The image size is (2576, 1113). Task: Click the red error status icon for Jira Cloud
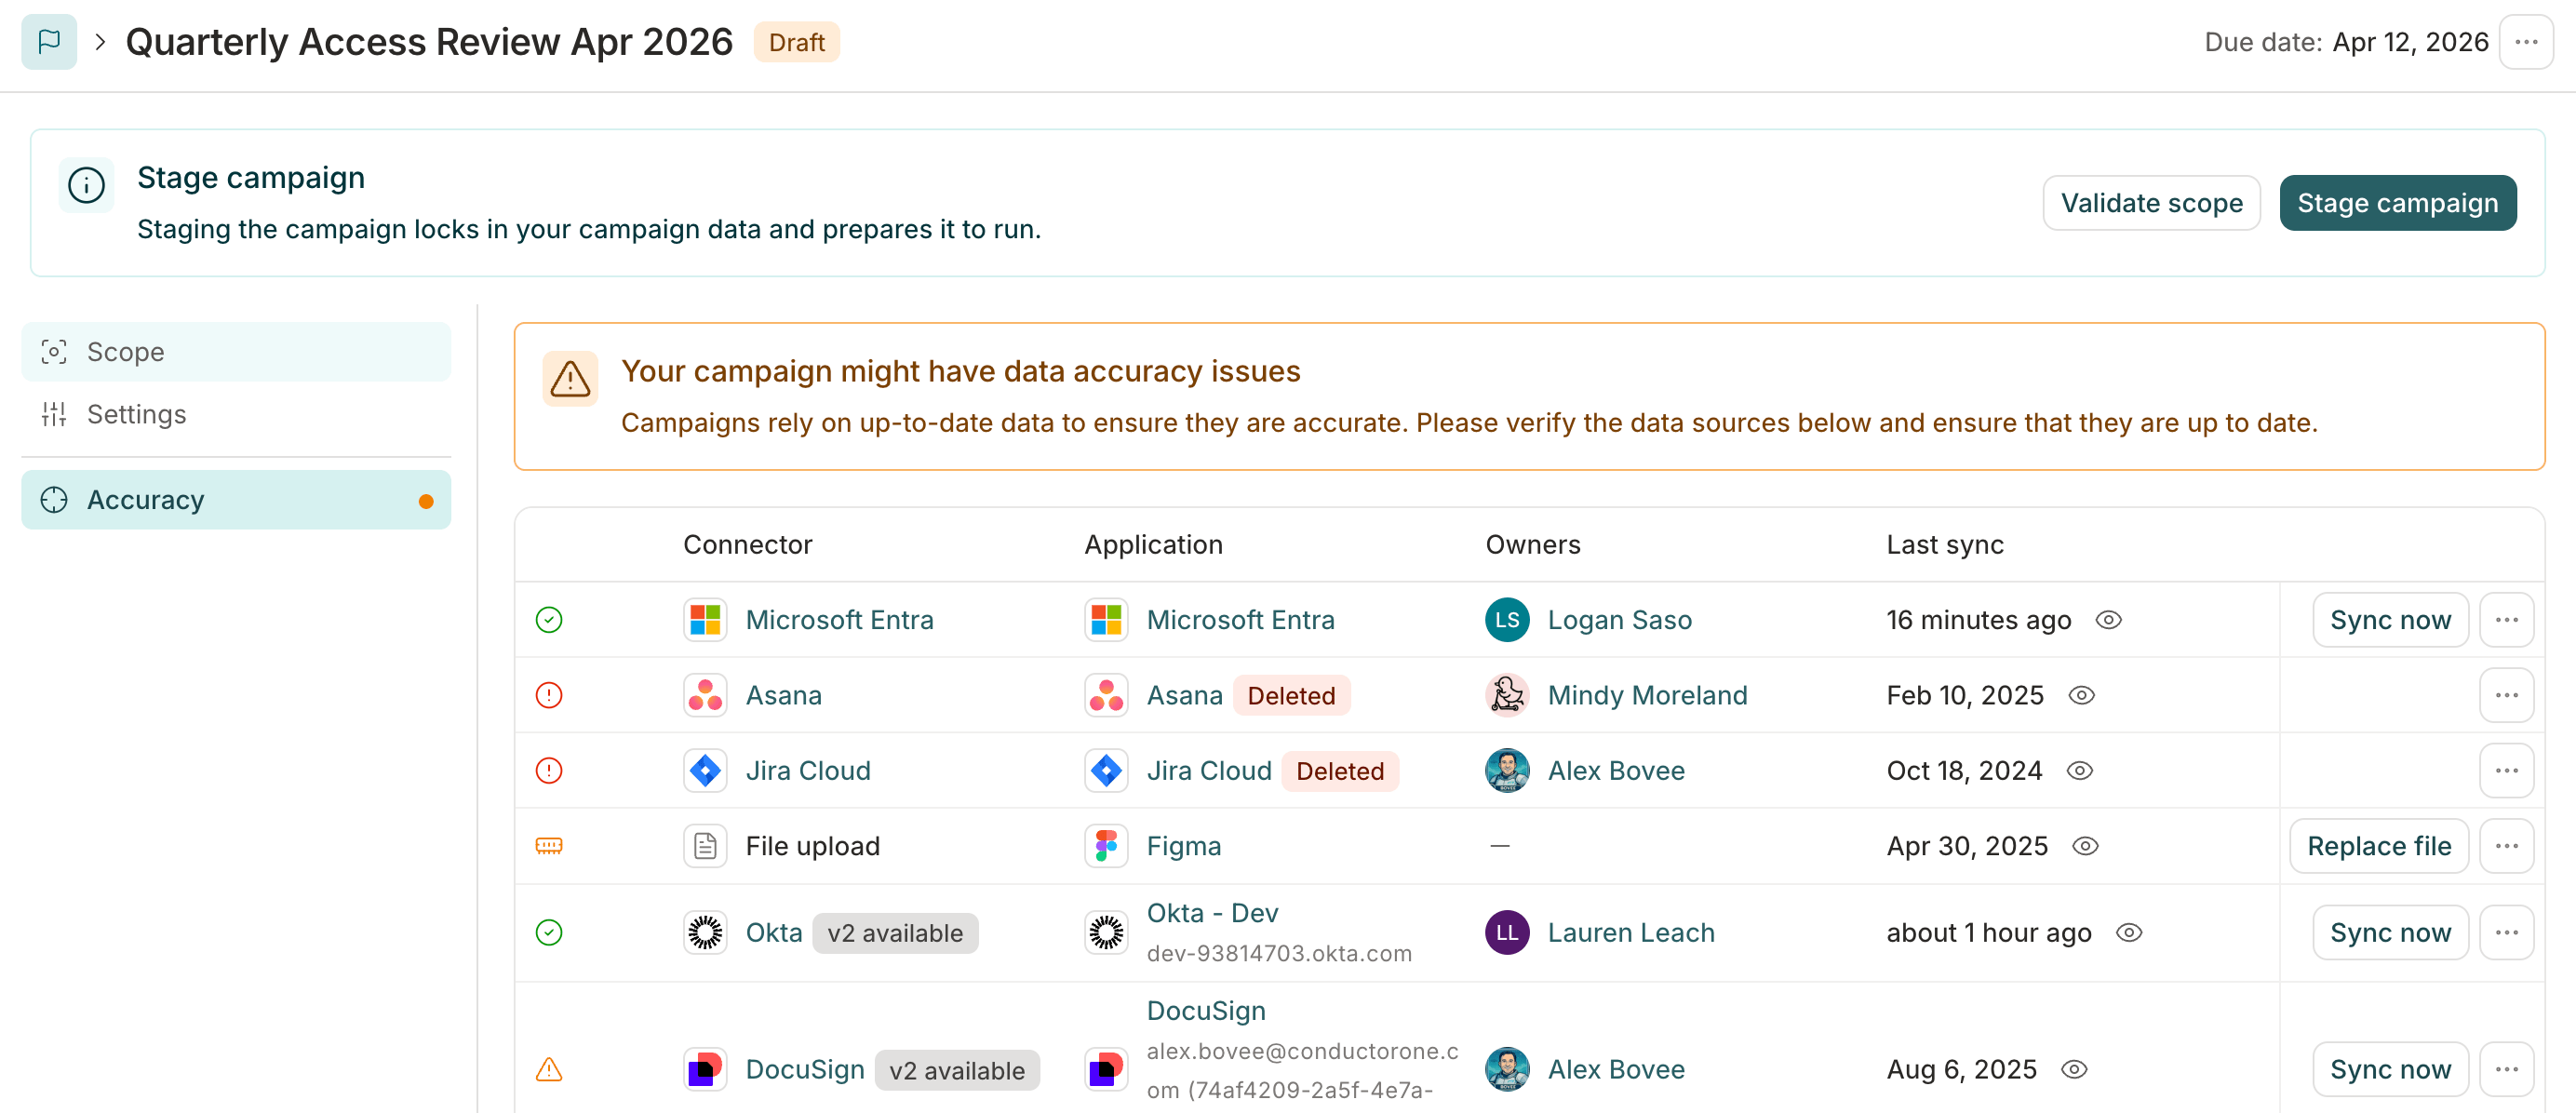click(549, 770)
